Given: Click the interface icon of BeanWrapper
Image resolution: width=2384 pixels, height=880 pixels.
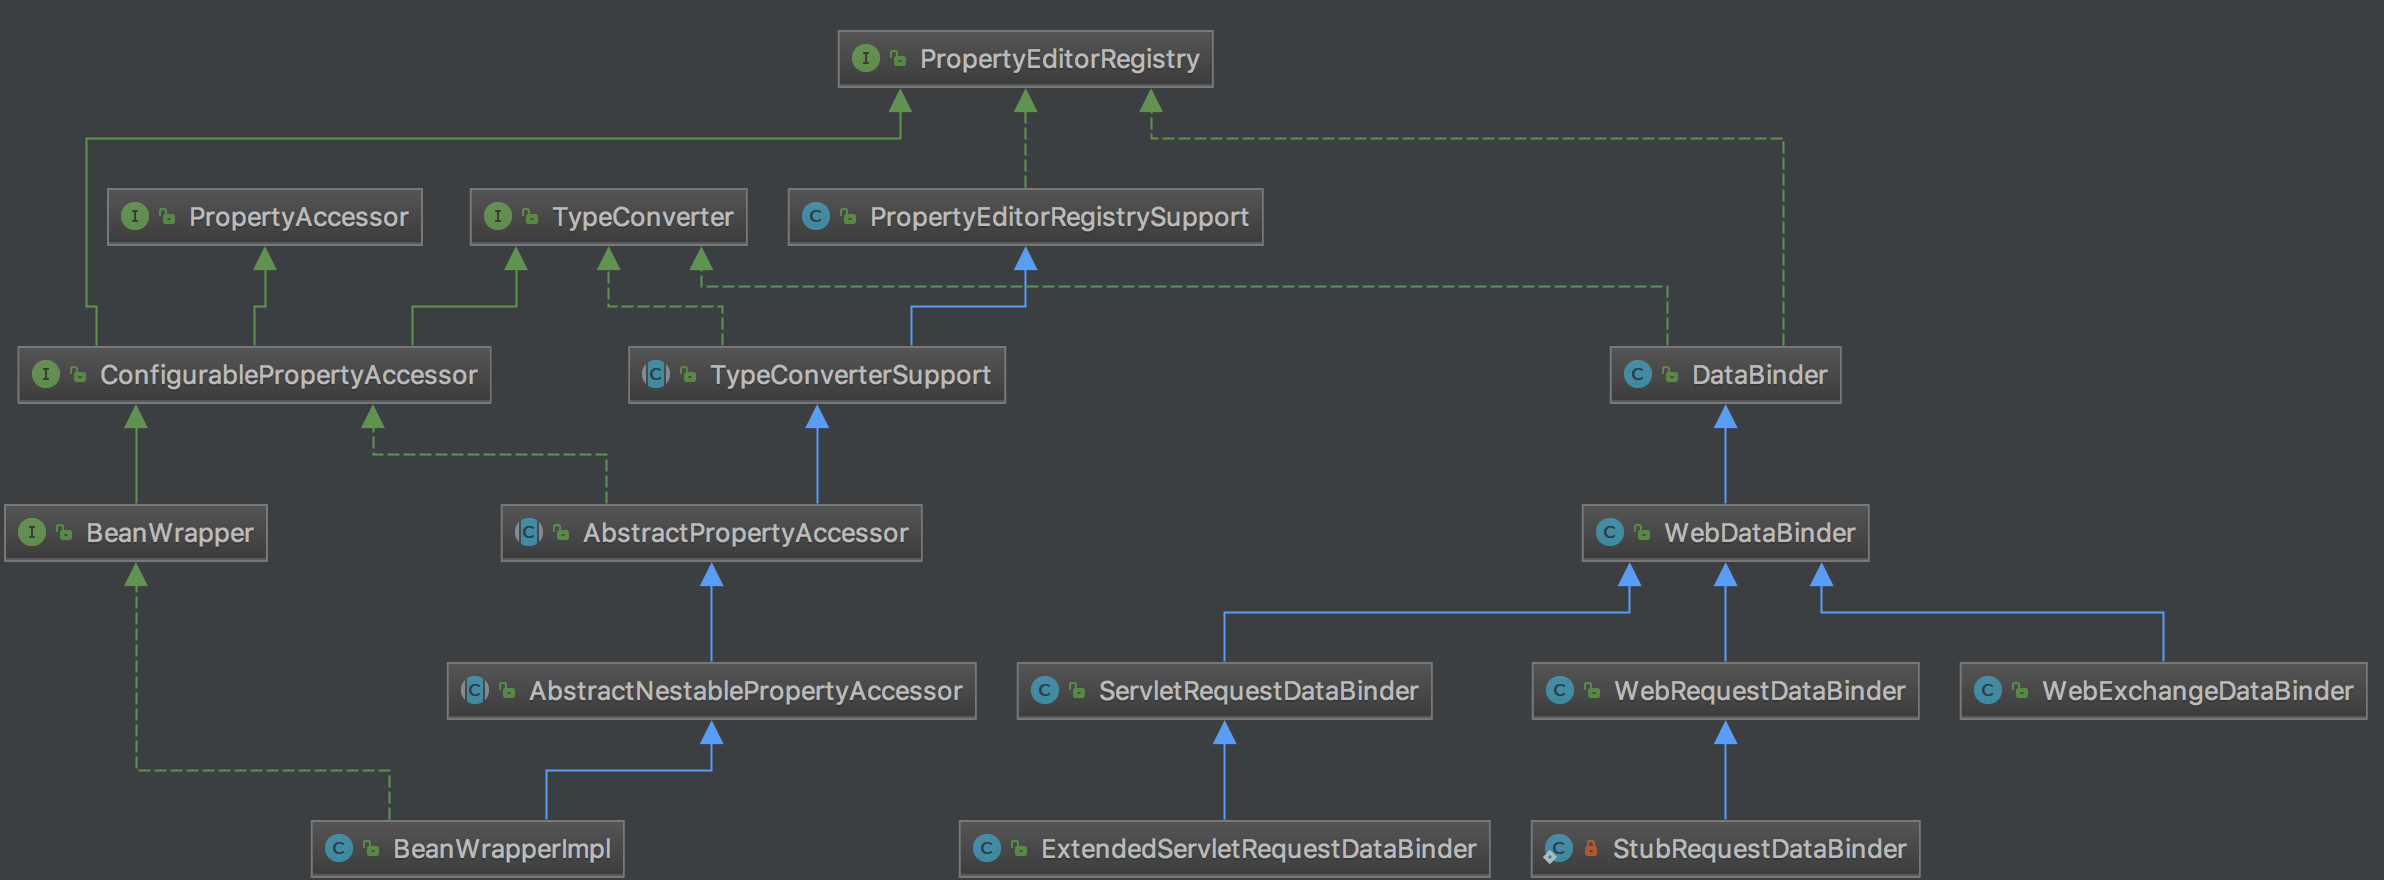Looking at the screenshot, I should (x=32, y=532).
